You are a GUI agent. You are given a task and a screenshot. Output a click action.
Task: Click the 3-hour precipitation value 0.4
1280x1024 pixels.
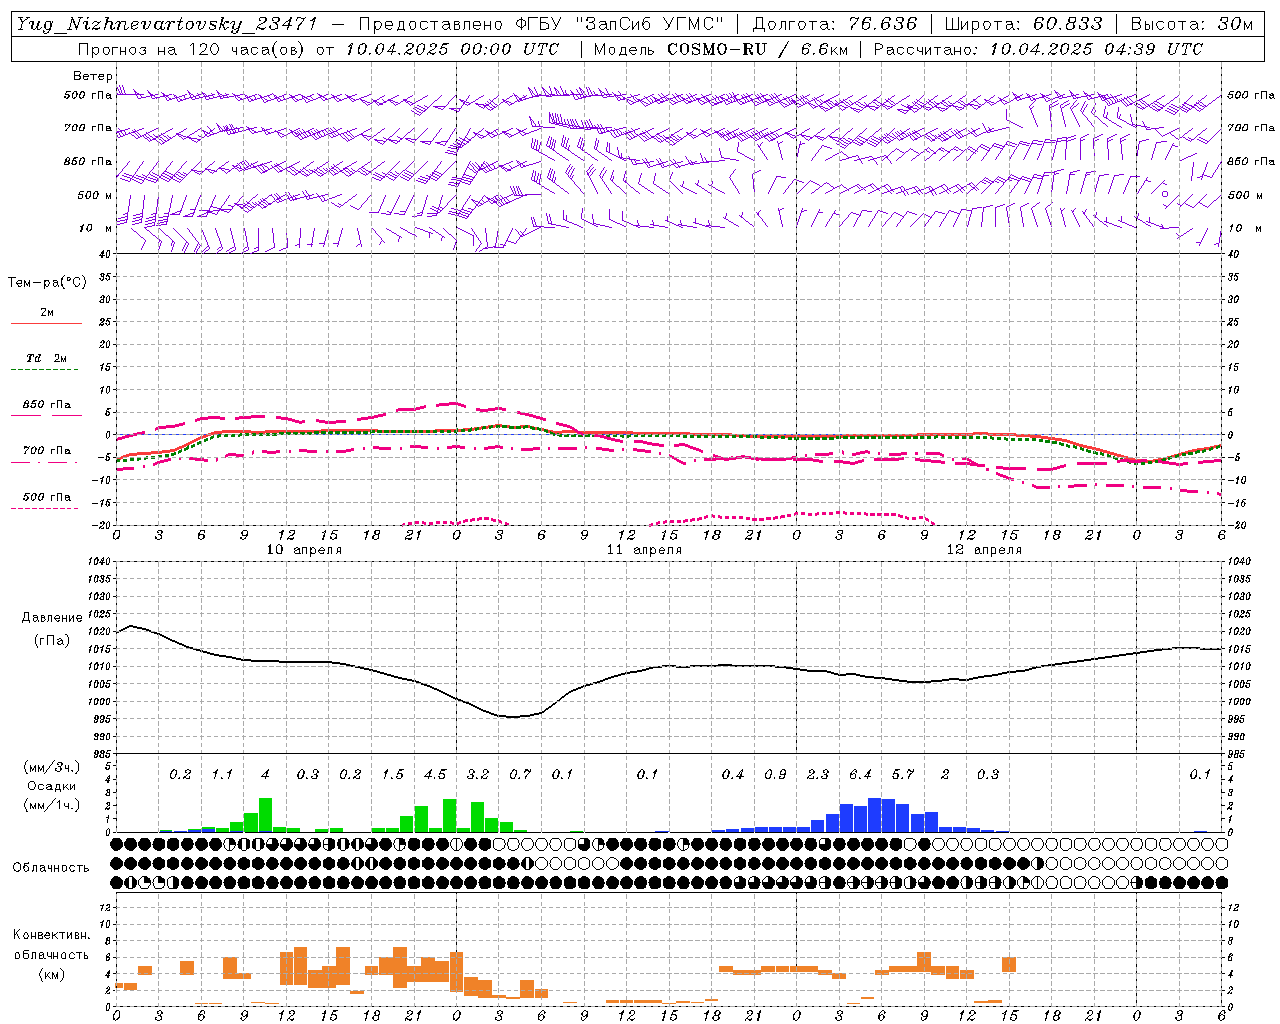733,775
